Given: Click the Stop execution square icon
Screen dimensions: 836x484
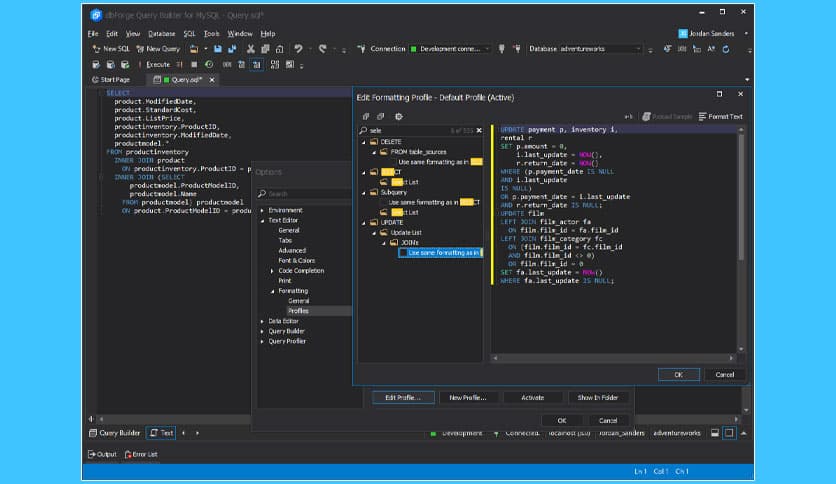Looking at the screenshot, I should 194,64.
